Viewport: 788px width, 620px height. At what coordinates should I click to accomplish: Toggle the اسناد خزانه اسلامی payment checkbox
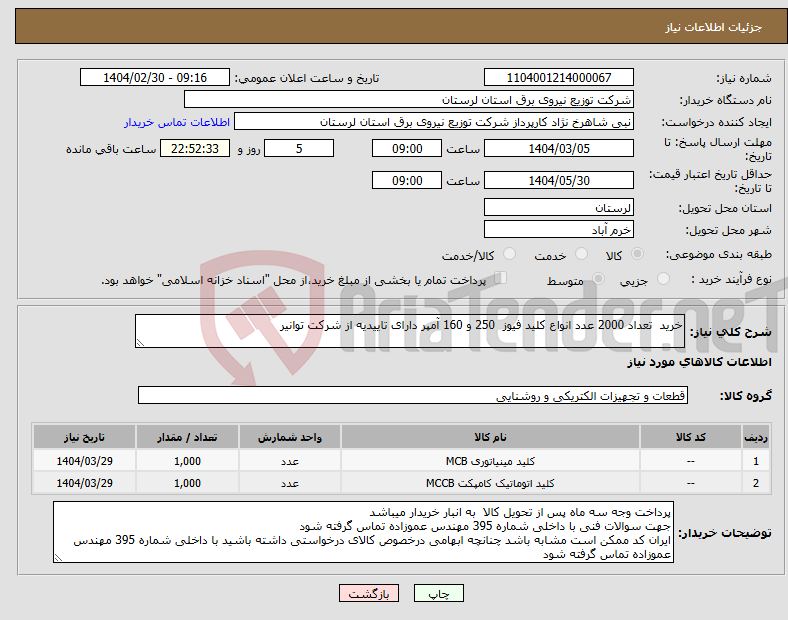click(x=501, y=278)
